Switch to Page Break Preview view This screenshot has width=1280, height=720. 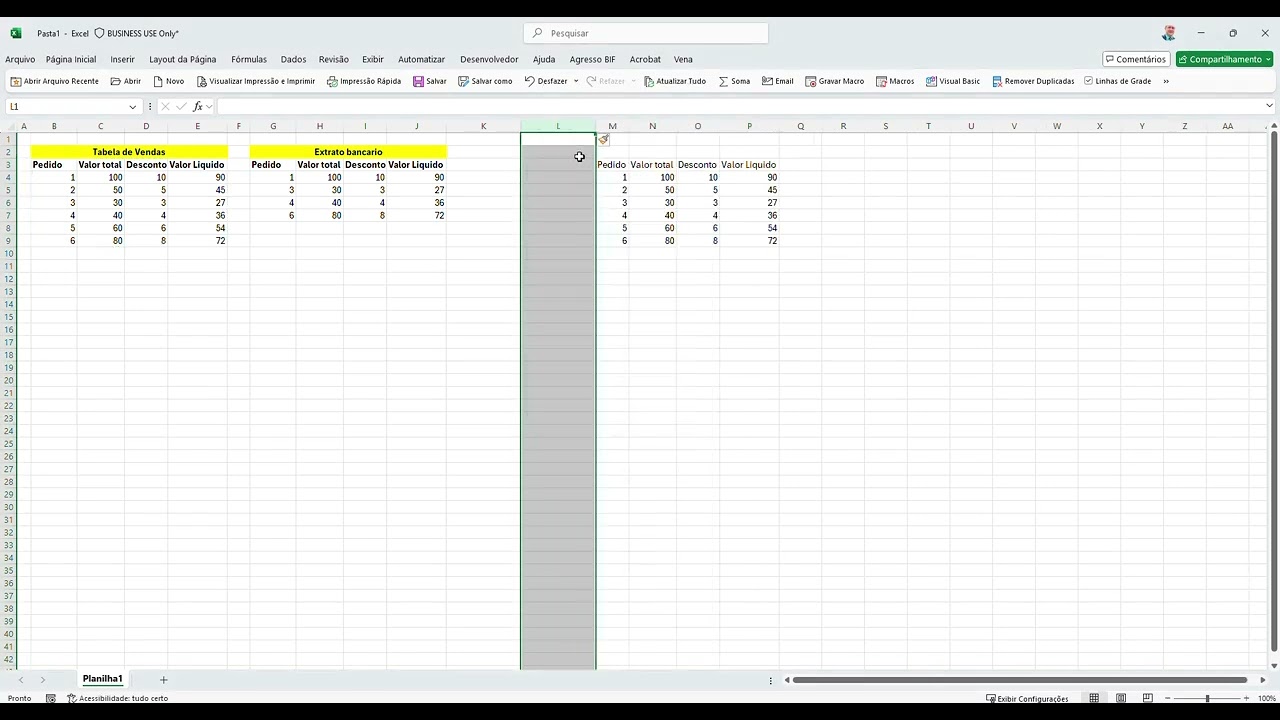pos(1148,698)
